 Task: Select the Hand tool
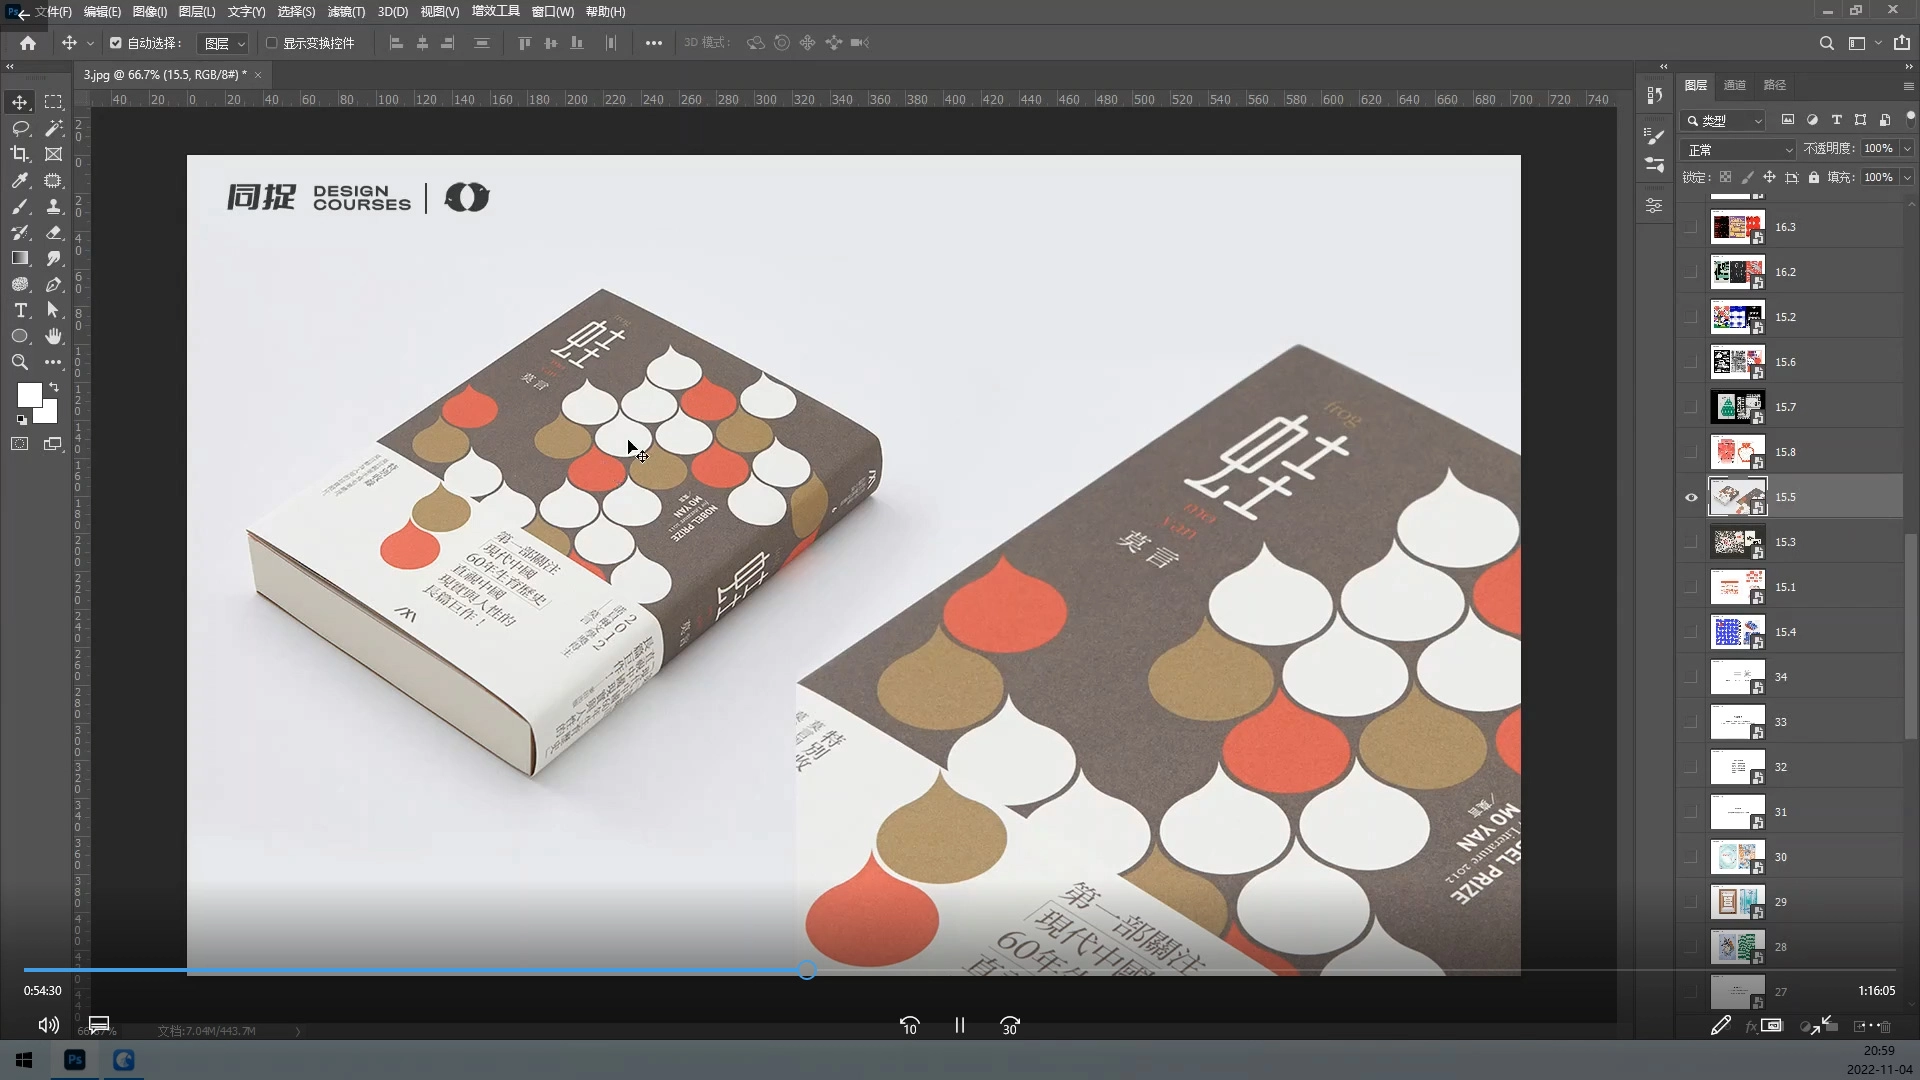[x=54, y=336]
